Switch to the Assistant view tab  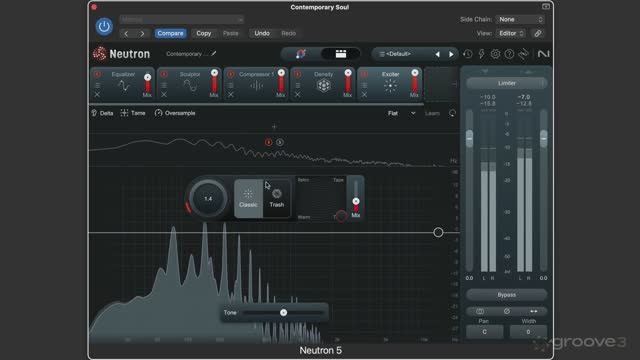click(301, 54)
